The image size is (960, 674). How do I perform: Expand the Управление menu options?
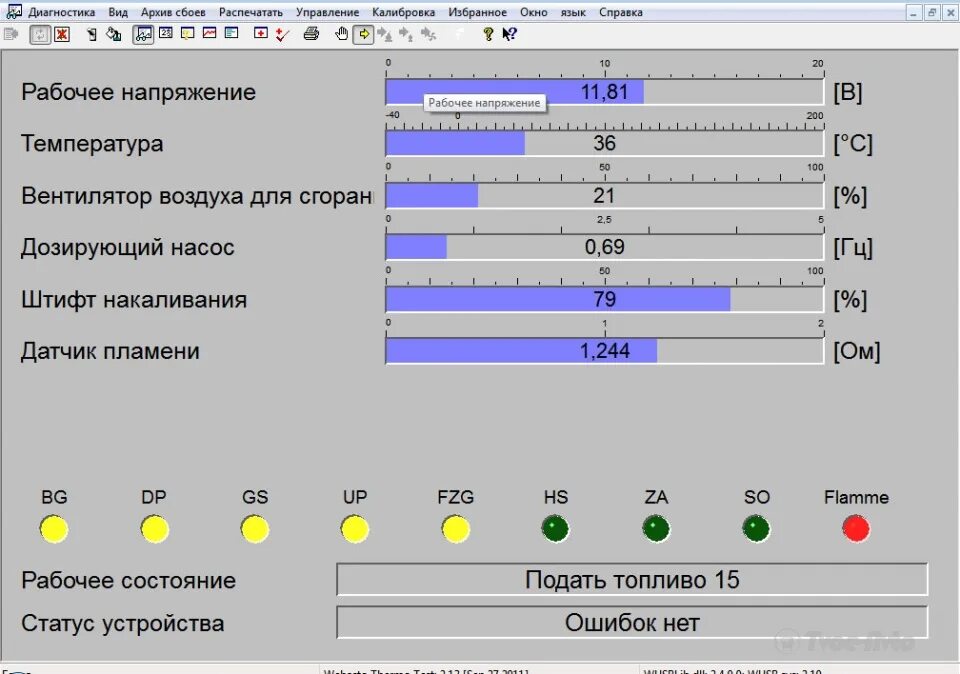[x=329, y=12]
